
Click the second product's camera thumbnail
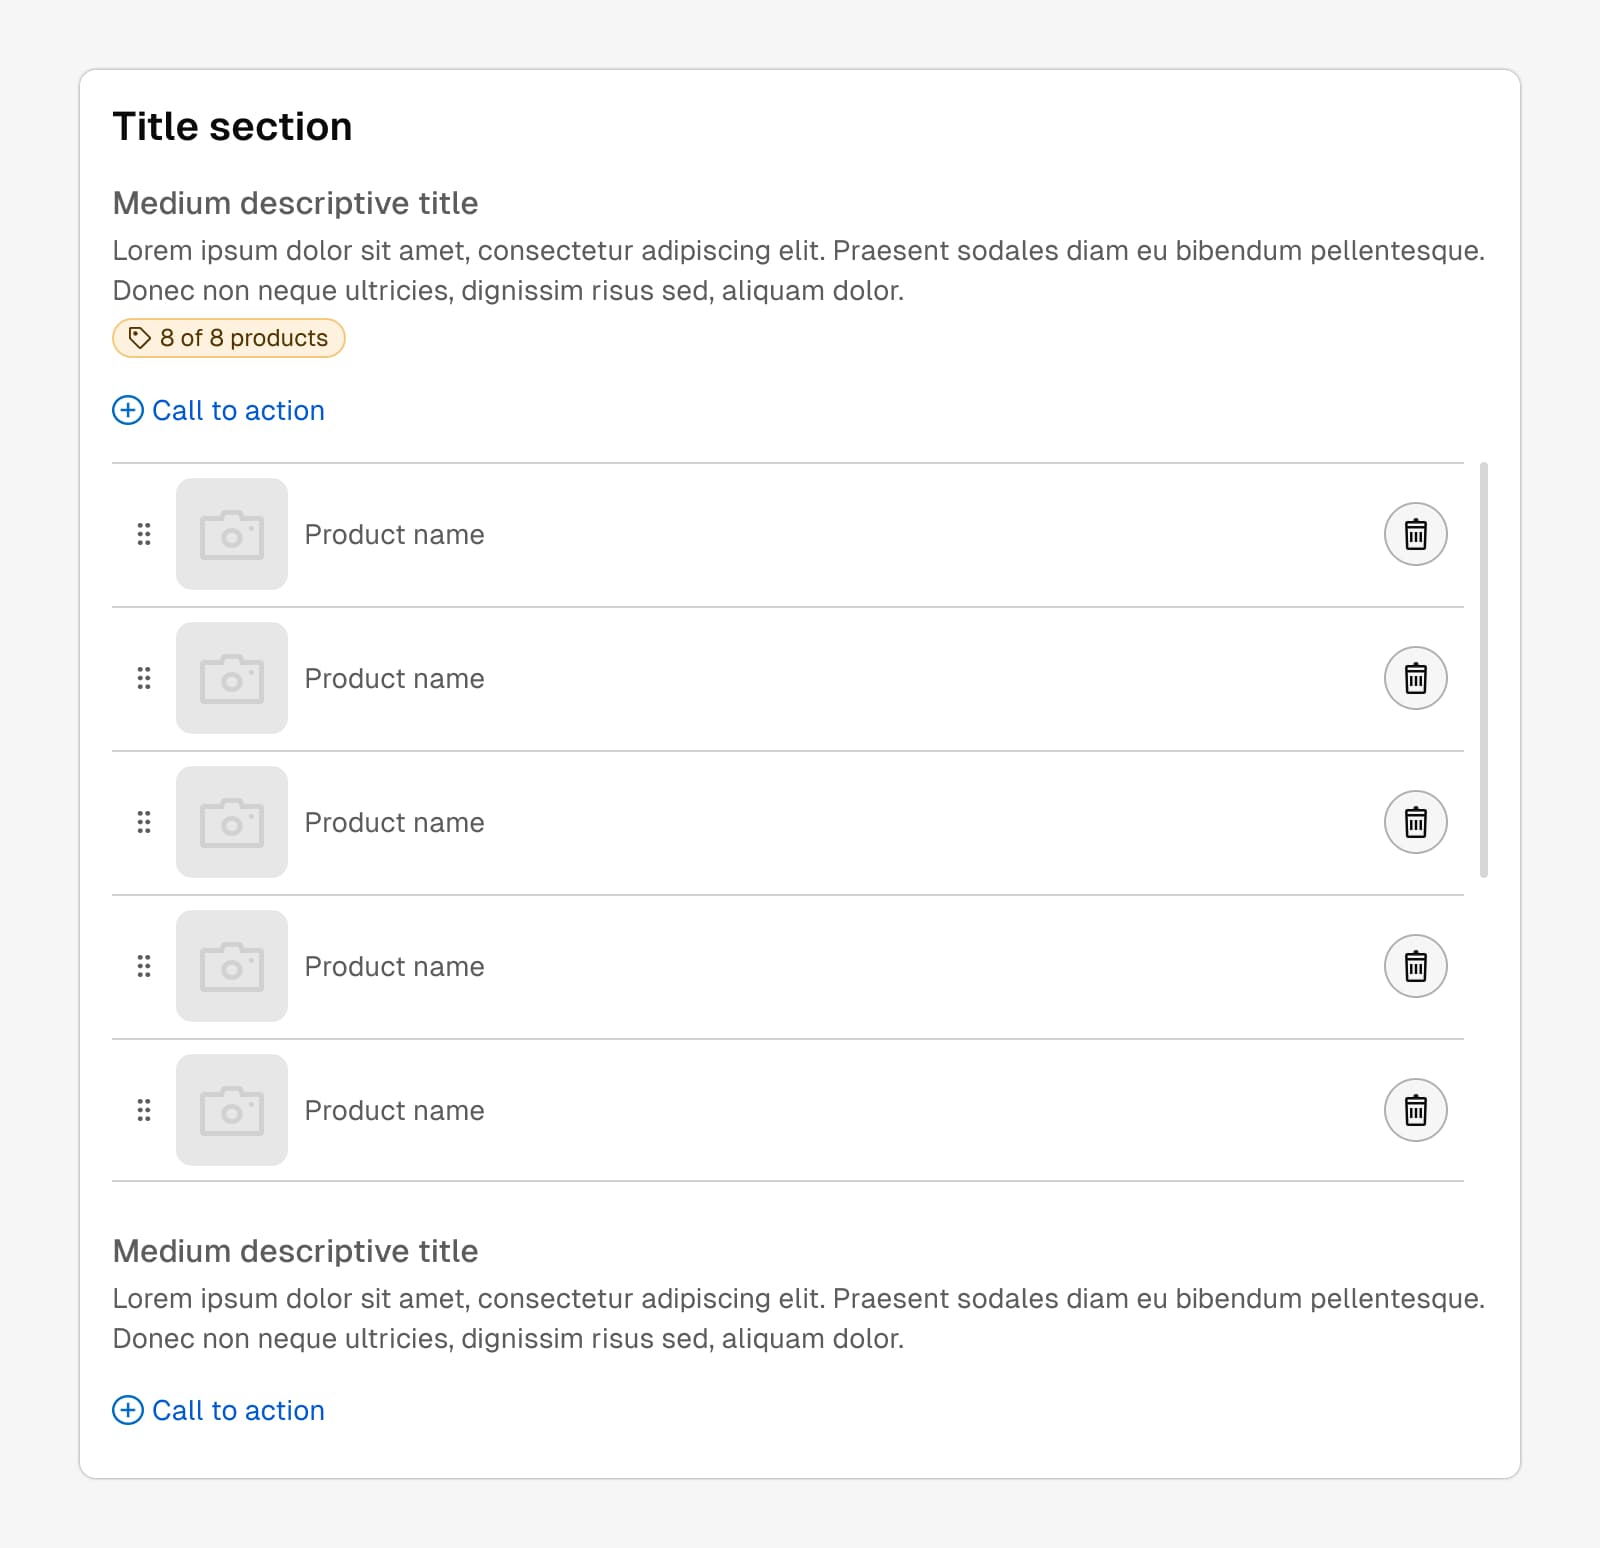(x=232, y=678)
